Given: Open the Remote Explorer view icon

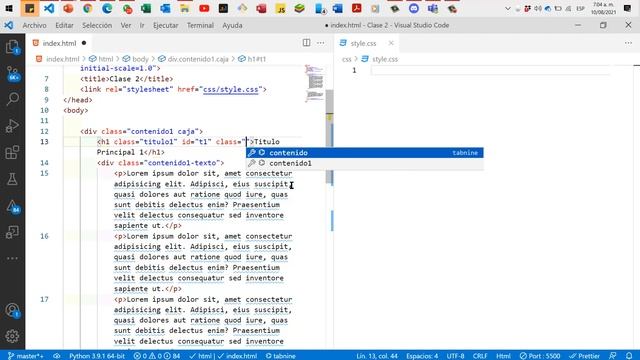Looking at the screenshot, I should coord(12,232).
